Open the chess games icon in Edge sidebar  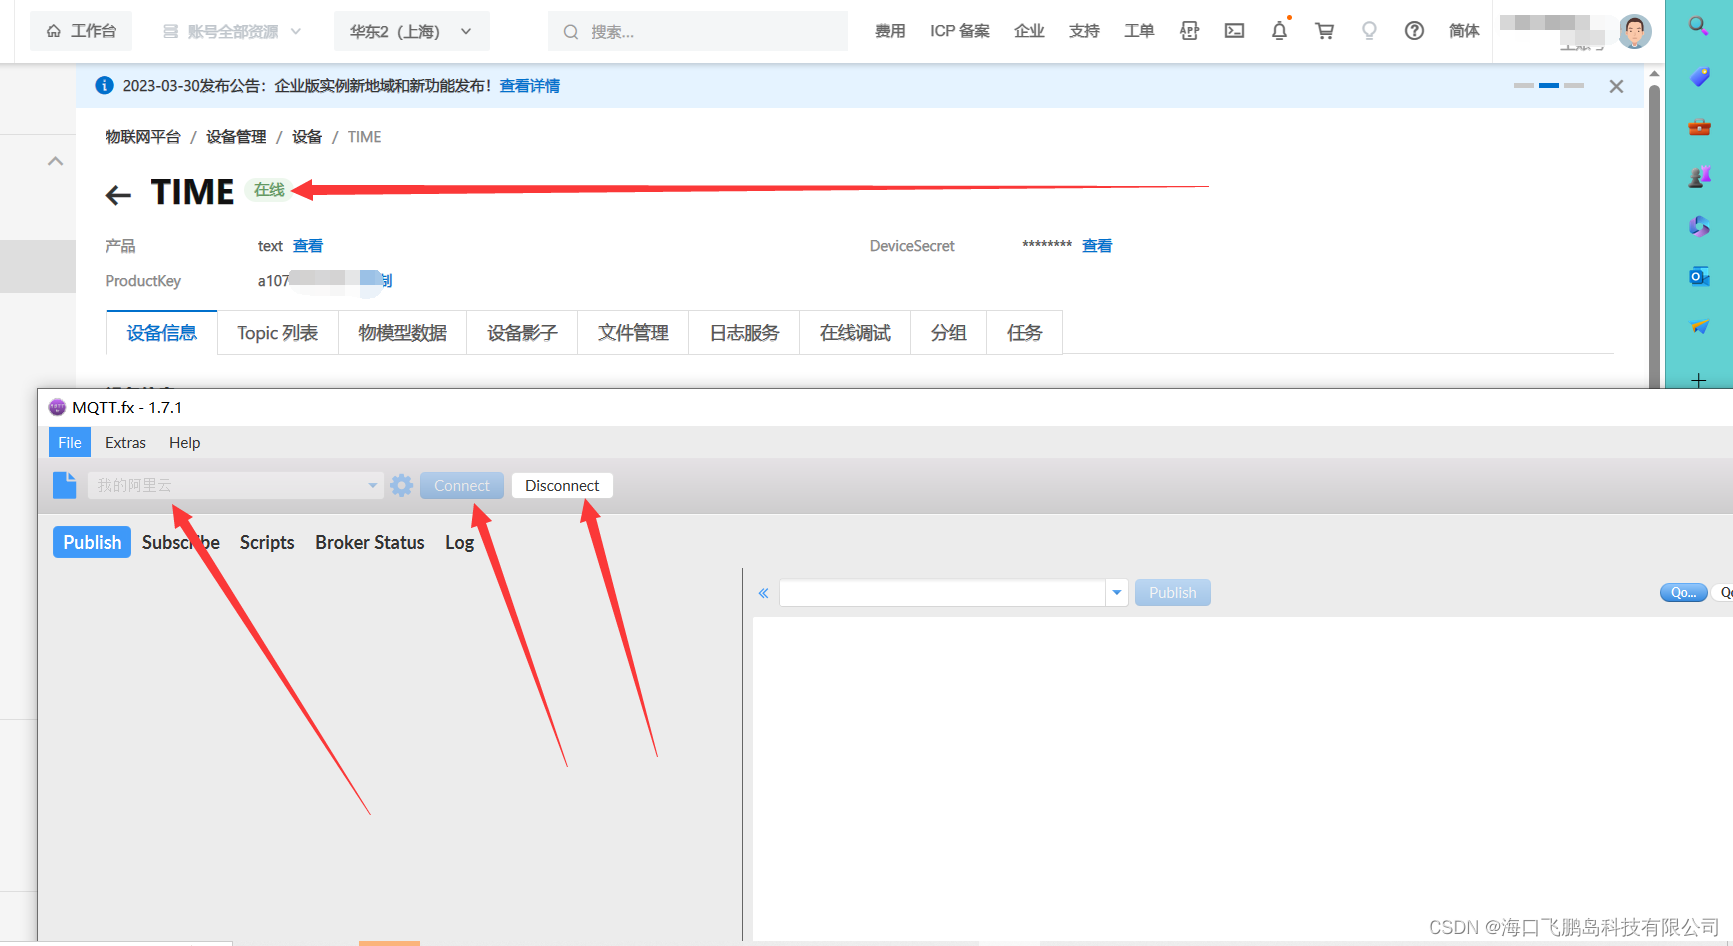(1699, 177)
